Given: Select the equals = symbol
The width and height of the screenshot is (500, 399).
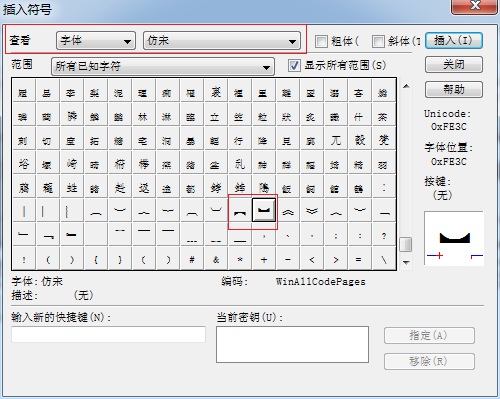Looking at the screenshot, I should pyautogui.click(x=360, y=259).
